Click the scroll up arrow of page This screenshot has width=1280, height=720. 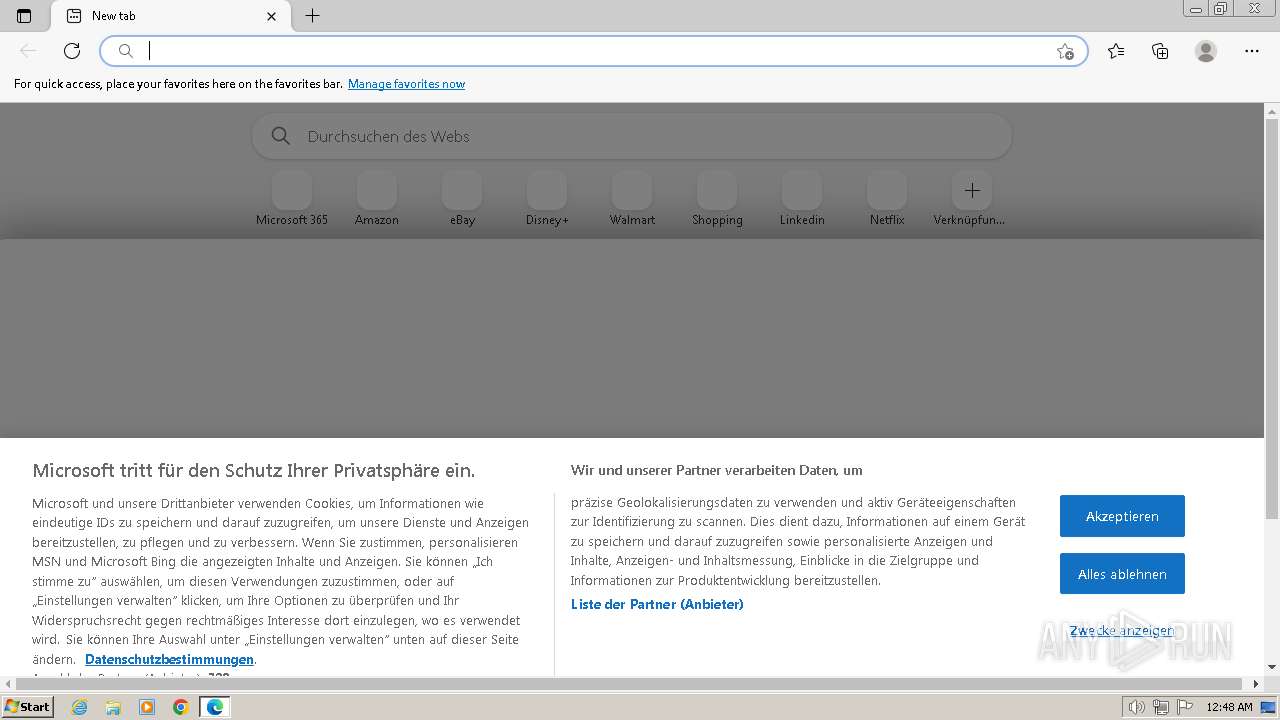click(x=1272, y=110)
